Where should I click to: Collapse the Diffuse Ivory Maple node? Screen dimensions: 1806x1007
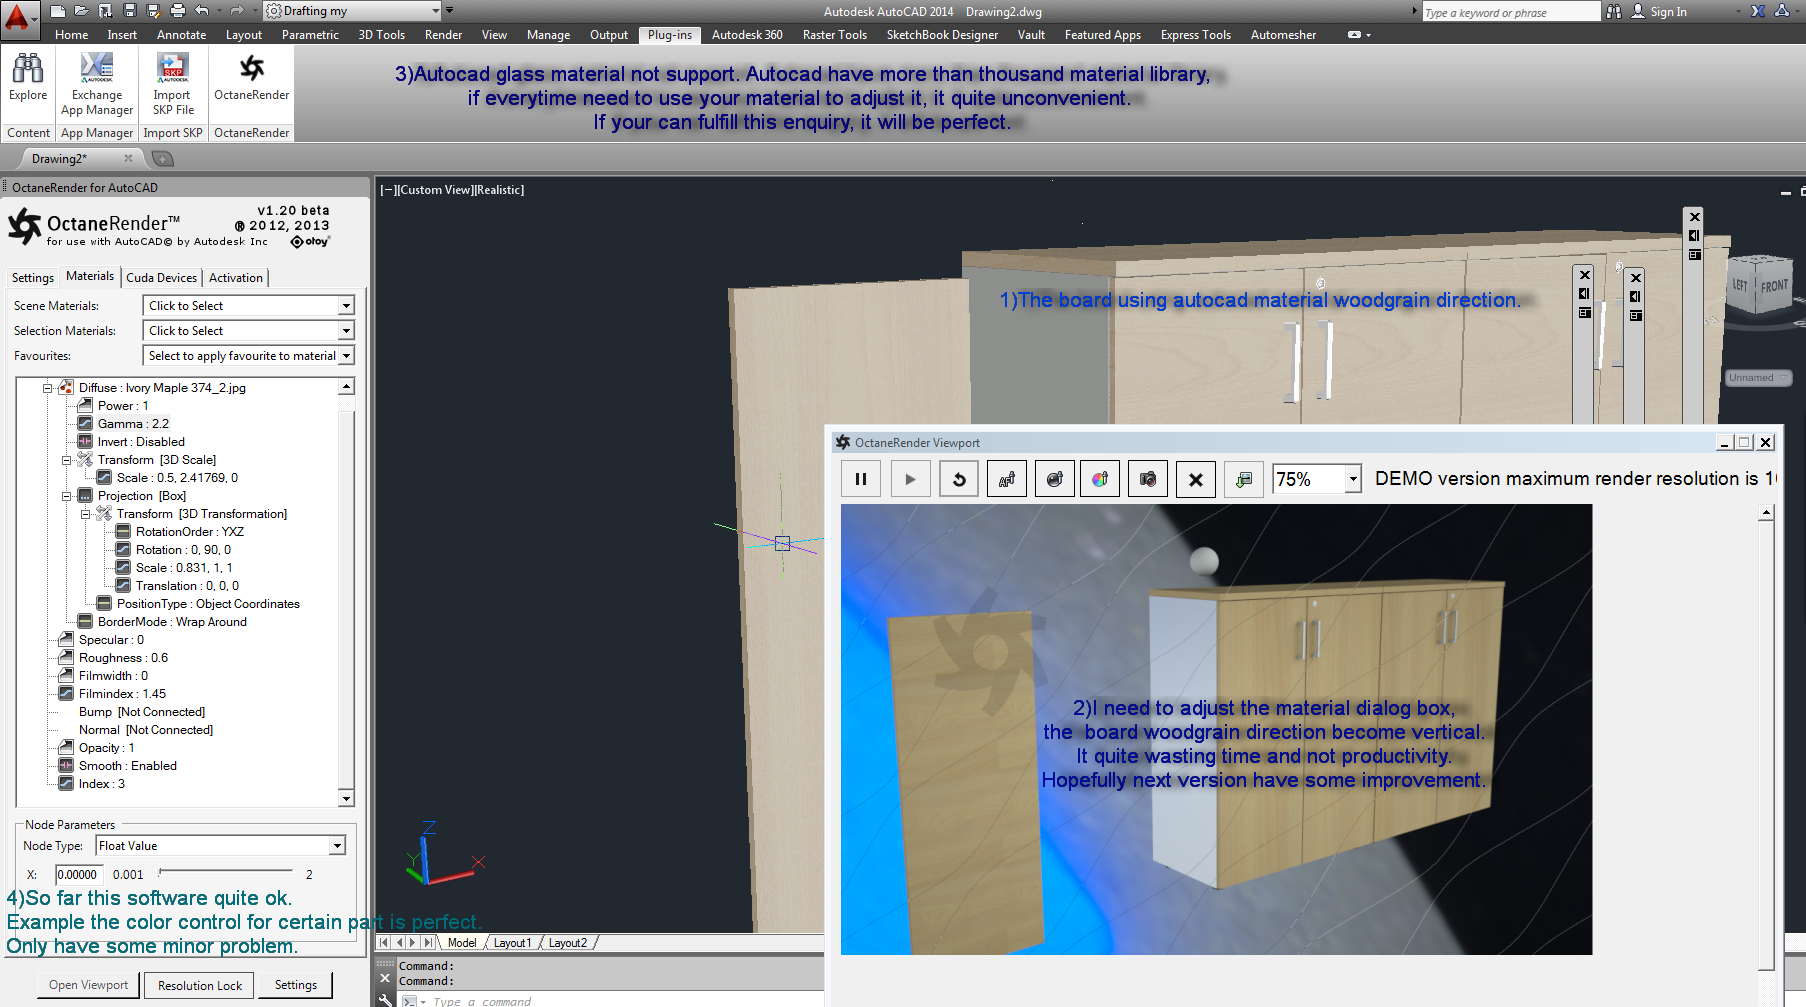(47, 388)
